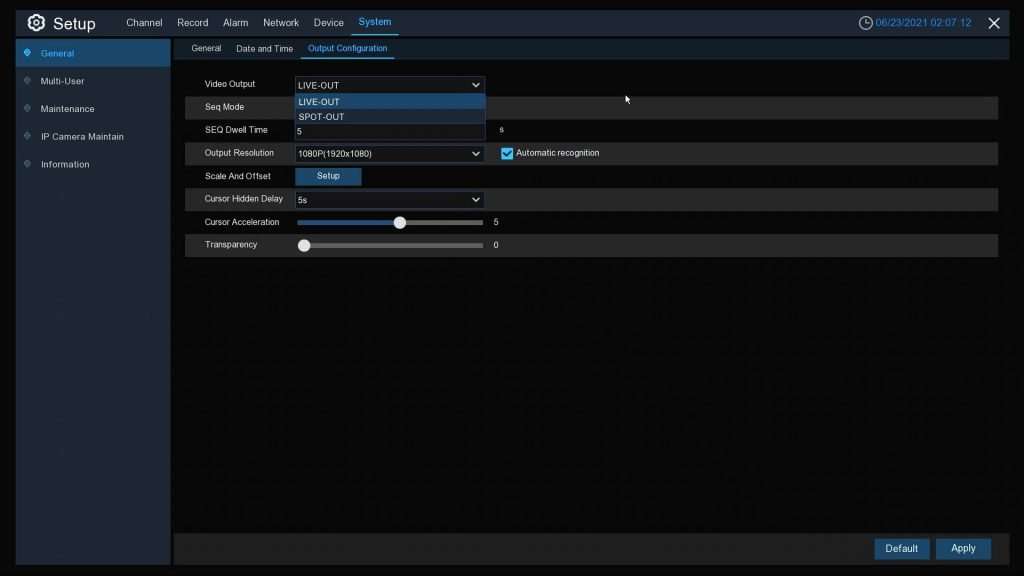Click the SEQ Dwell Time input field
Viewport: 1024px width, 576px height.
coord(389,131)
